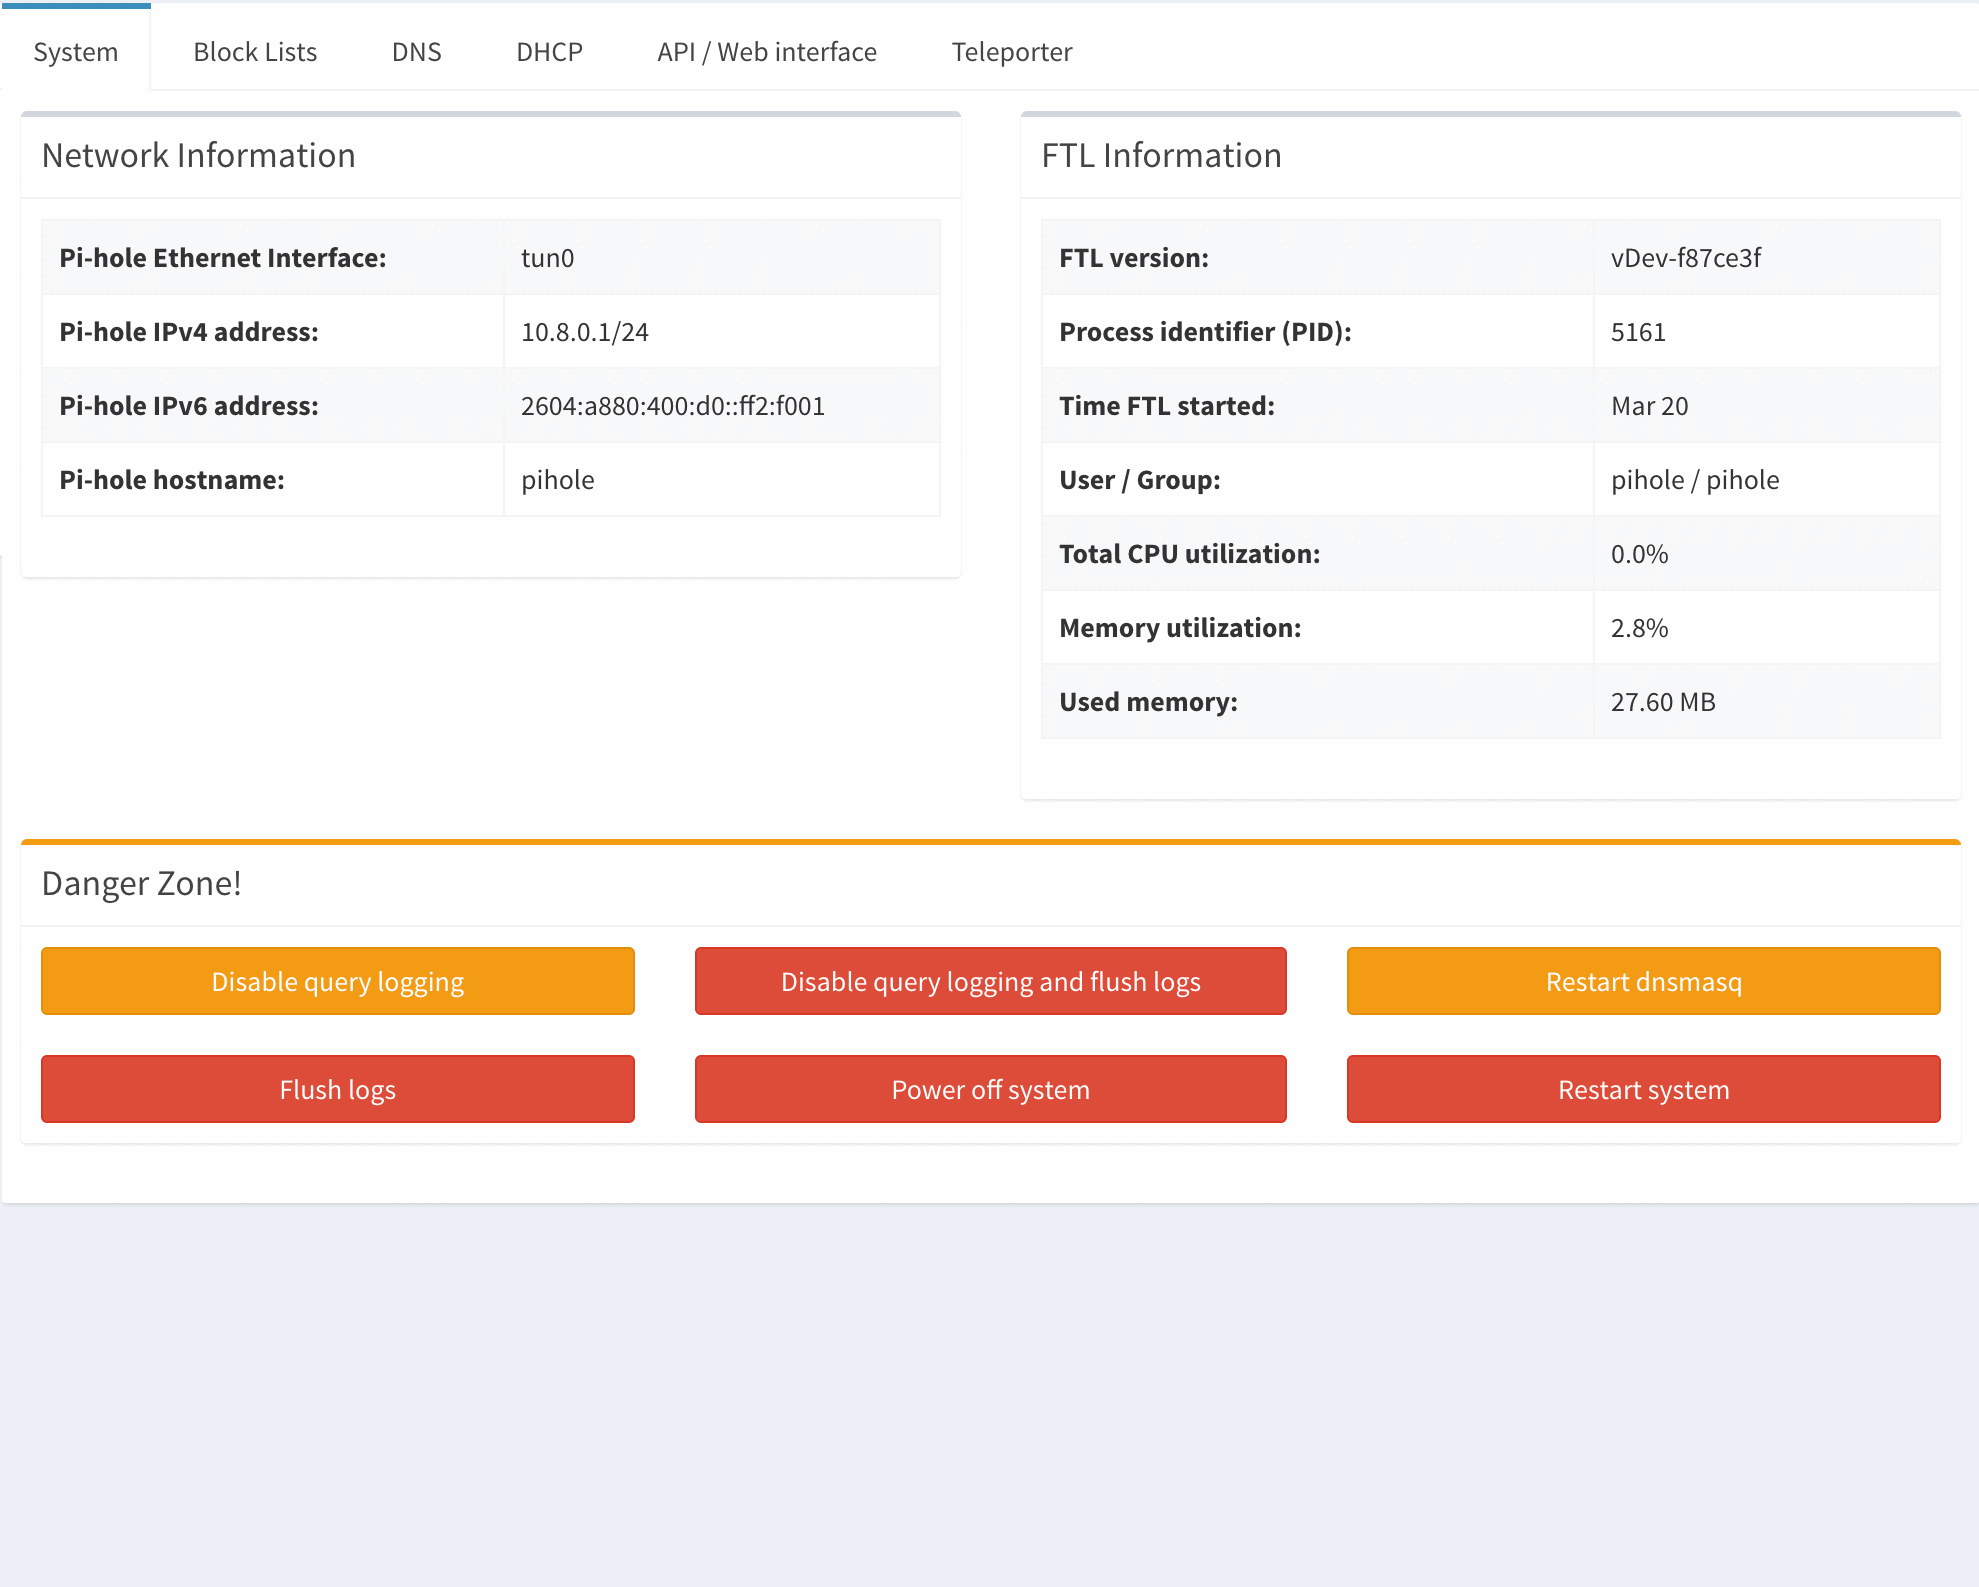Disable query logging button
Screen dimensions: 1979x1587
click(x=337, y=981)
